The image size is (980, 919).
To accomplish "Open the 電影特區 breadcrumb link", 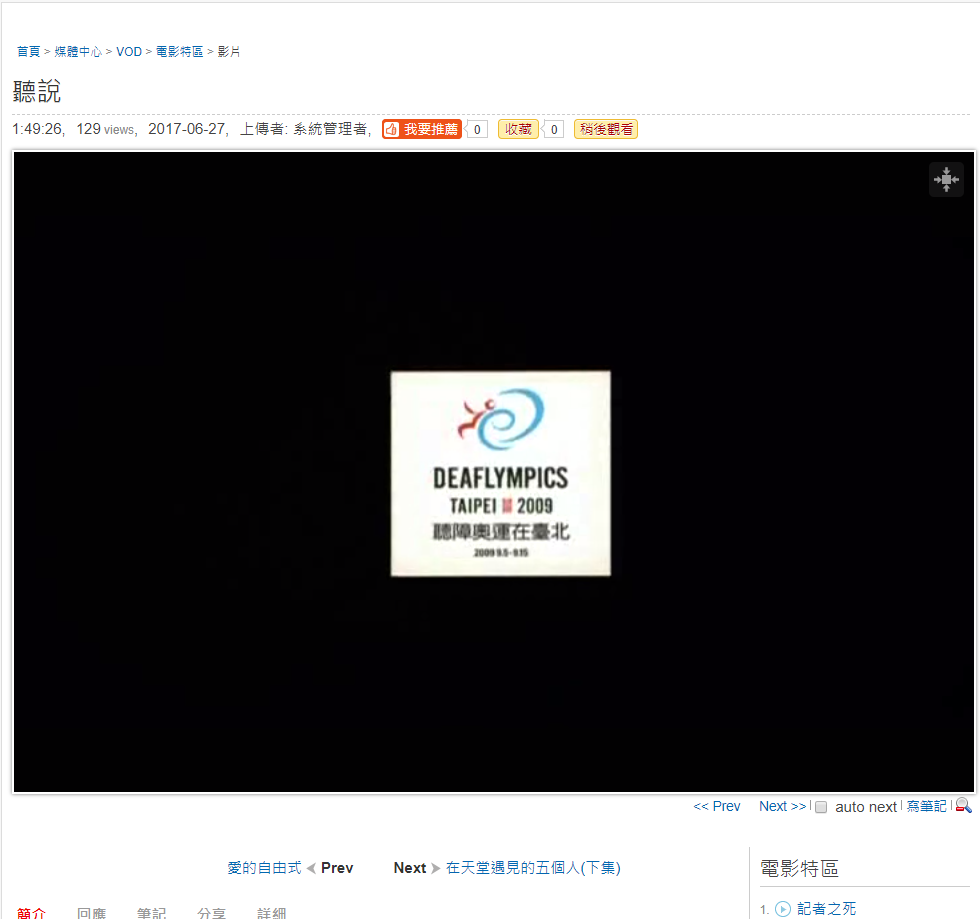I will click(x=179, y=51).
